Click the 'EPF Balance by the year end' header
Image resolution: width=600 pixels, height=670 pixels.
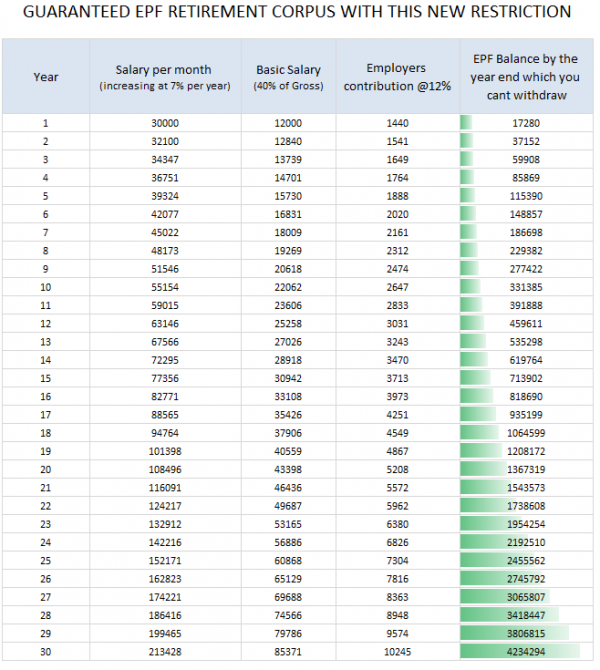pyautogui.click(x=519, y=77)
